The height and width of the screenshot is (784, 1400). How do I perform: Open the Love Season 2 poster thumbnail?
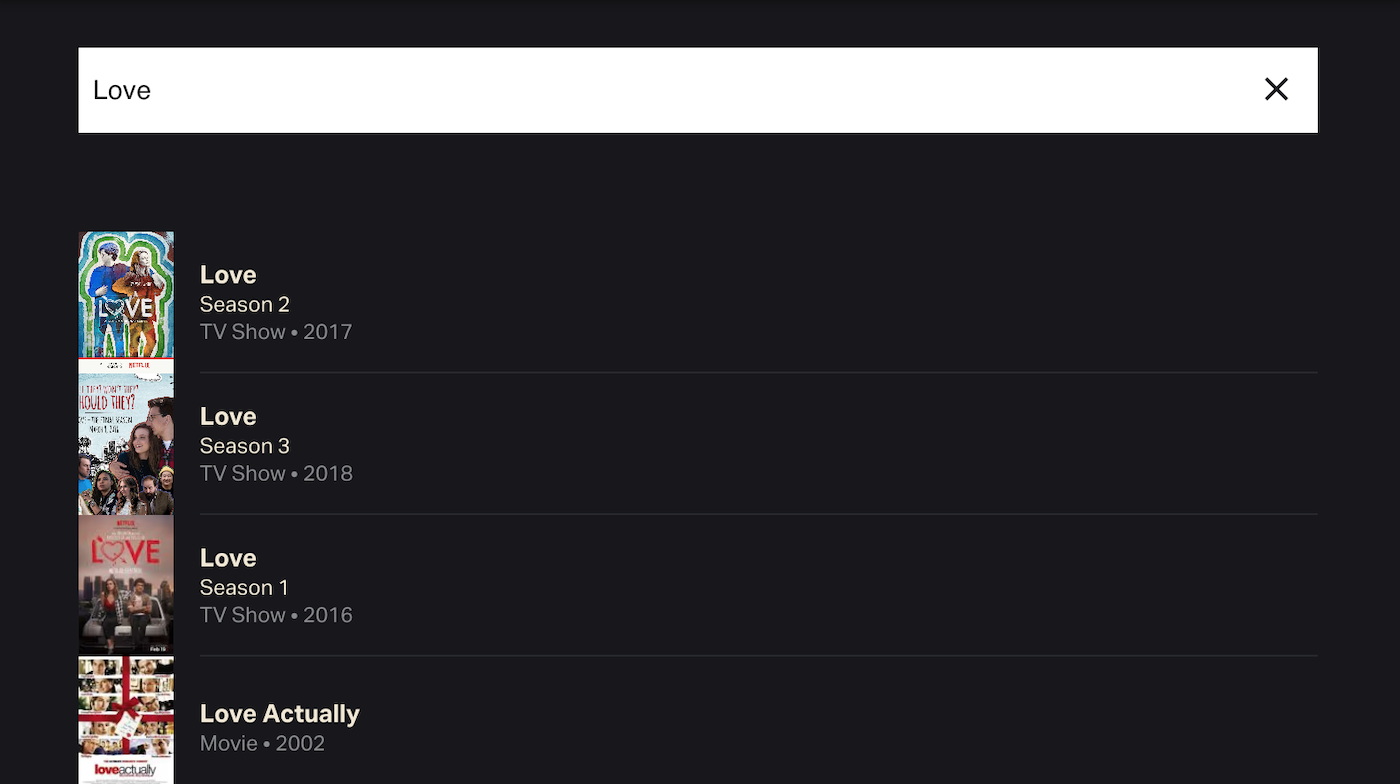126,295
